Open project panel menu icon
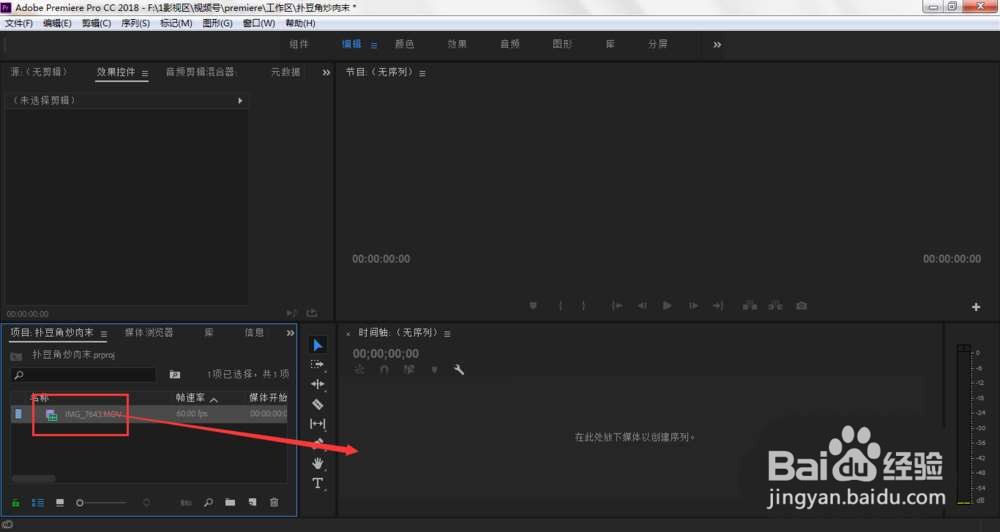The width and height of the screenshot is (1000, 532). 104,334
